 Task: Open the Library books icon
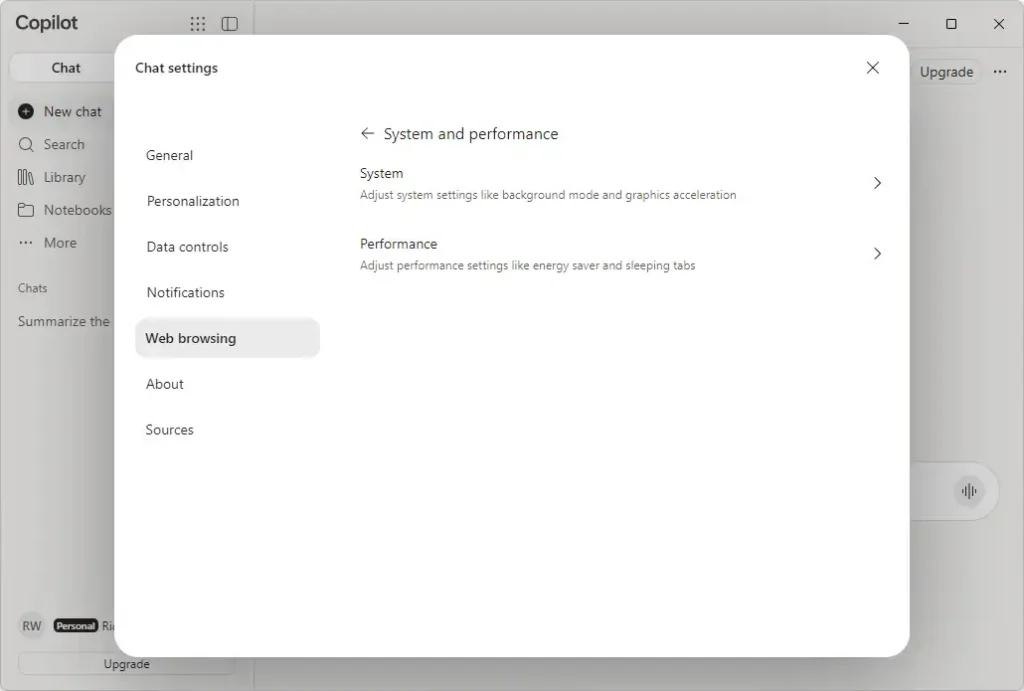25,177
